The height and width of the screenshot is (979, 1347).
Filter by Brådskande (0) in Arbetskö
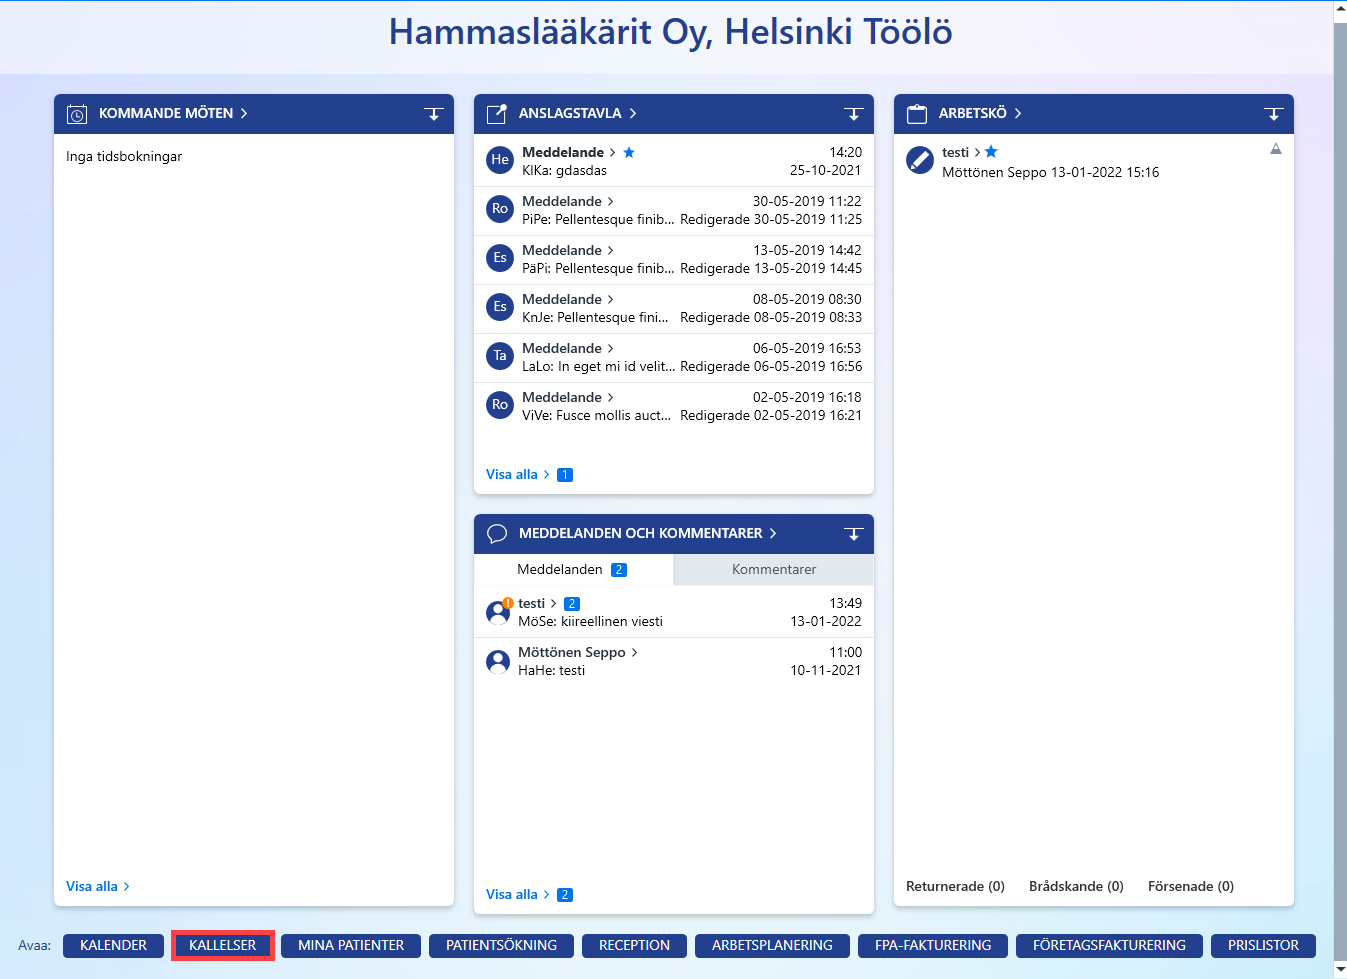tap(1076, 886)
